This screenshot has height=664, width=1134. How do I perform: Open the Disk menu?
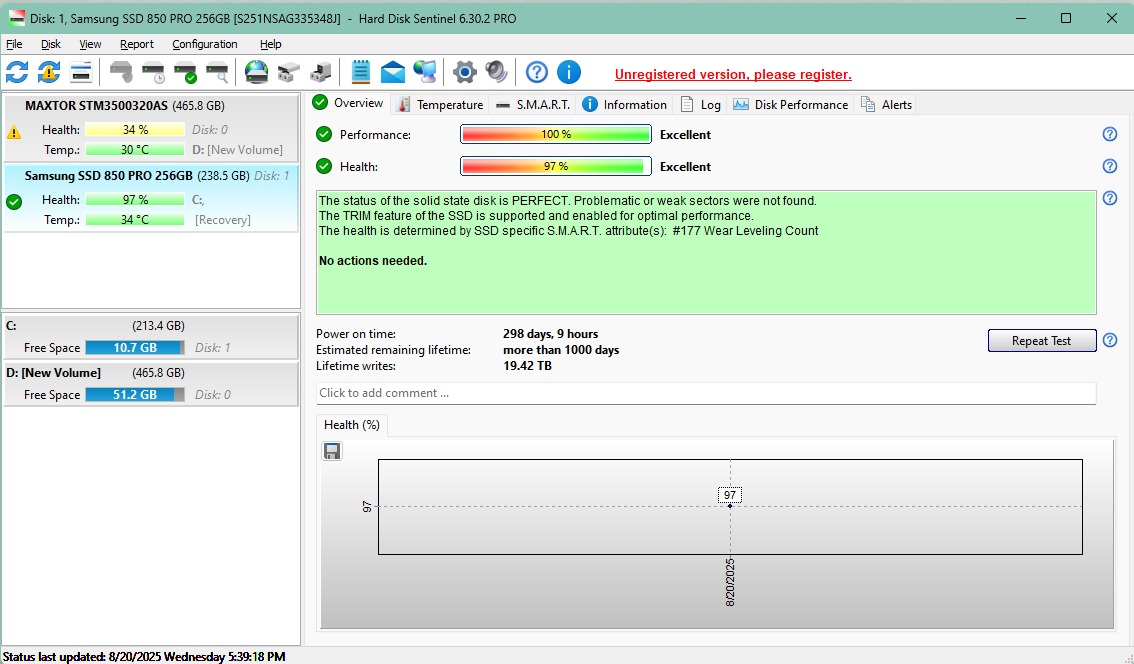point(51,44)
